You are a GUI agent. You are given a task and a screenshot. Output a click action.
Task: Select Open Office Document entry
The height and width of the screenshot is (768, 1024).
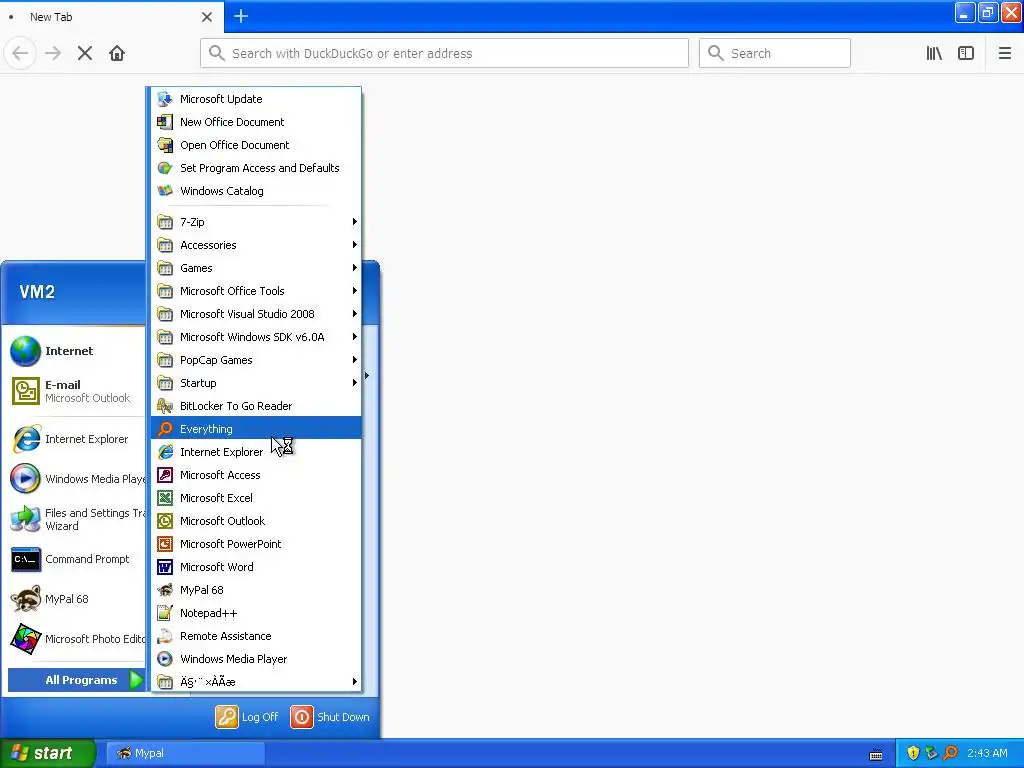[255, 145]
